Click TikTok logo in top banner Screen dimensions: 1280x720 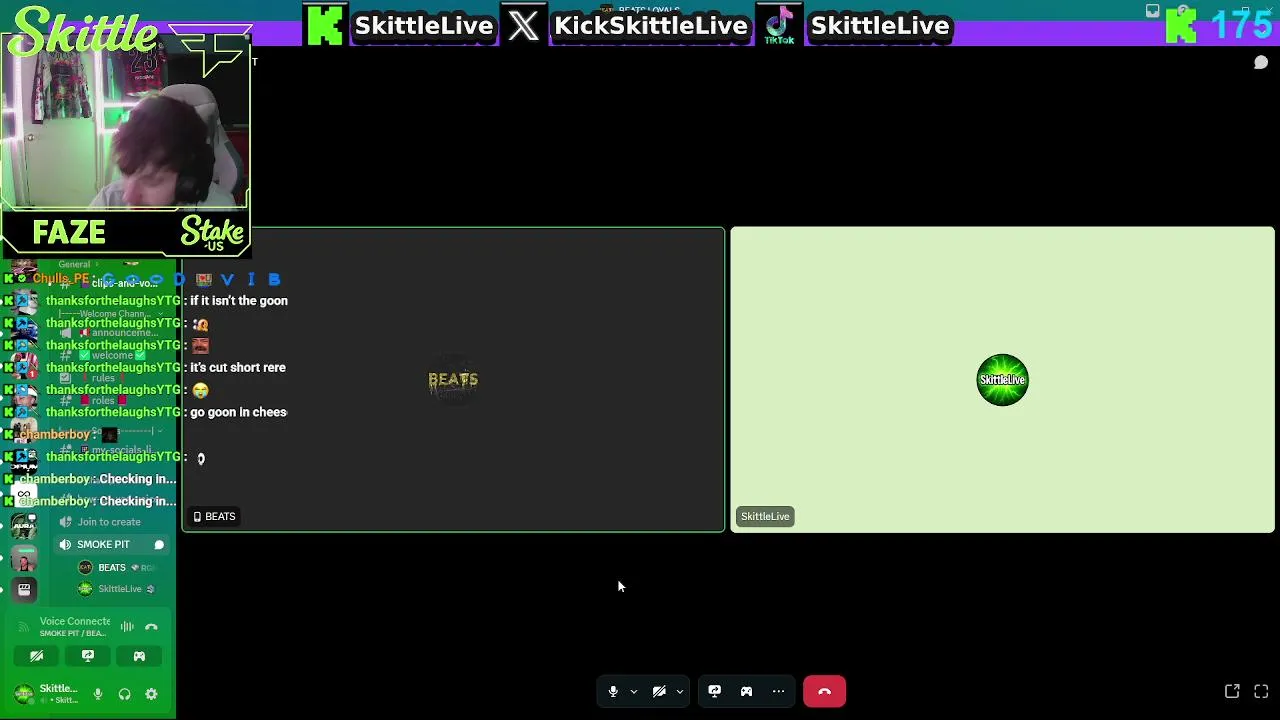tap(779, 26)
